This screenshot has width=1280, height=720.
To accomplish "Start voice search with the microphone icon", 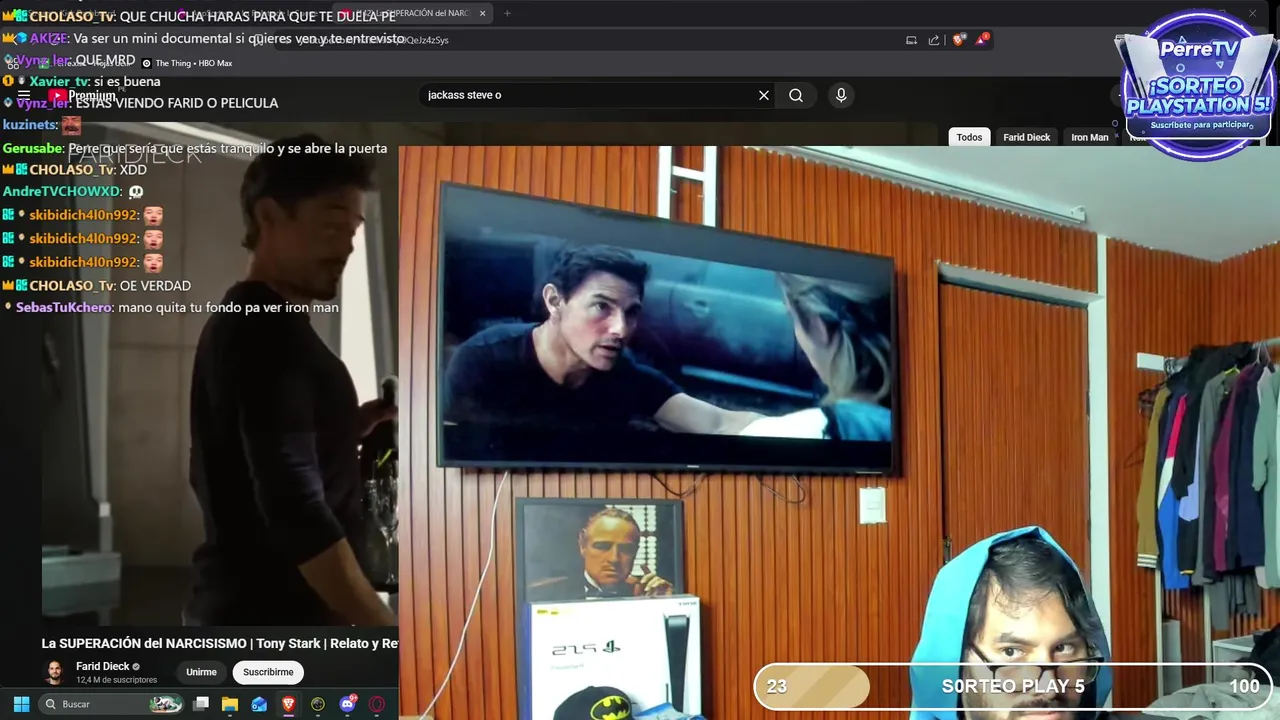I will [x=841, y=95].
